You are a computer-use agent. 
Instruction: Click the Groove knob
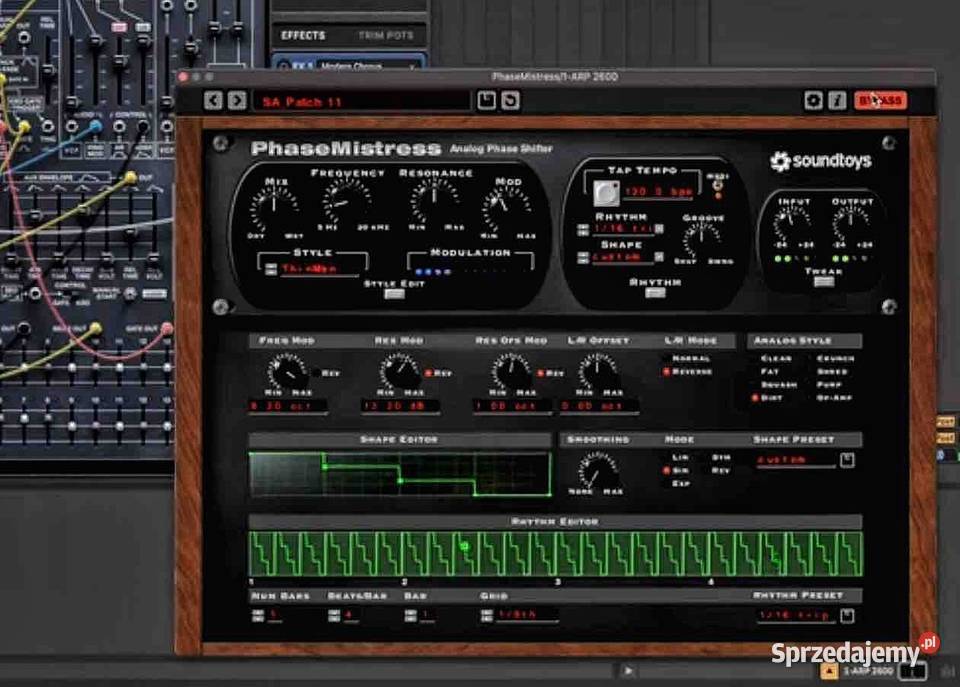pyautogui.click(x=702, y=234)
